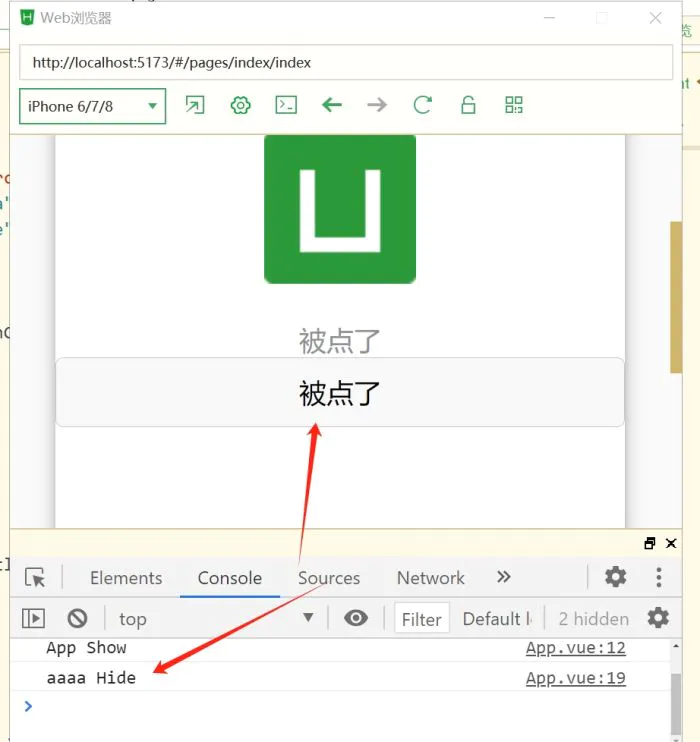Screen dimensions: 700x742
Task: Click the URL address field
Action: tap(346, 62)
